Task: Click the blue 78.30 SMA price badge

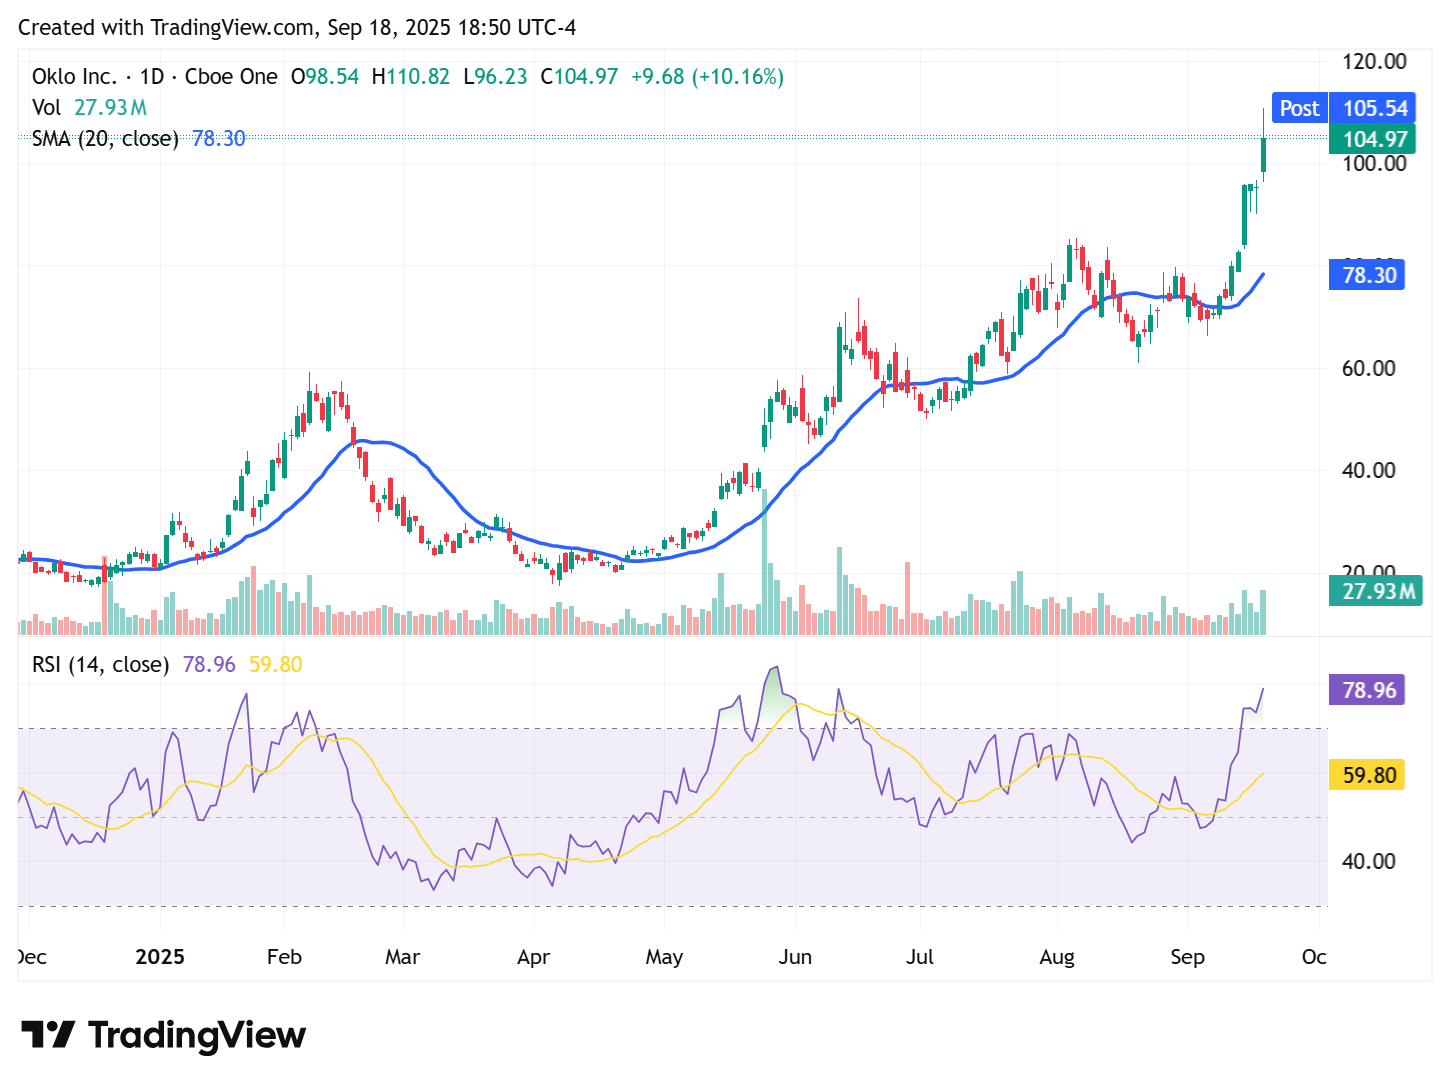Action: click(x=1366, y=274)
